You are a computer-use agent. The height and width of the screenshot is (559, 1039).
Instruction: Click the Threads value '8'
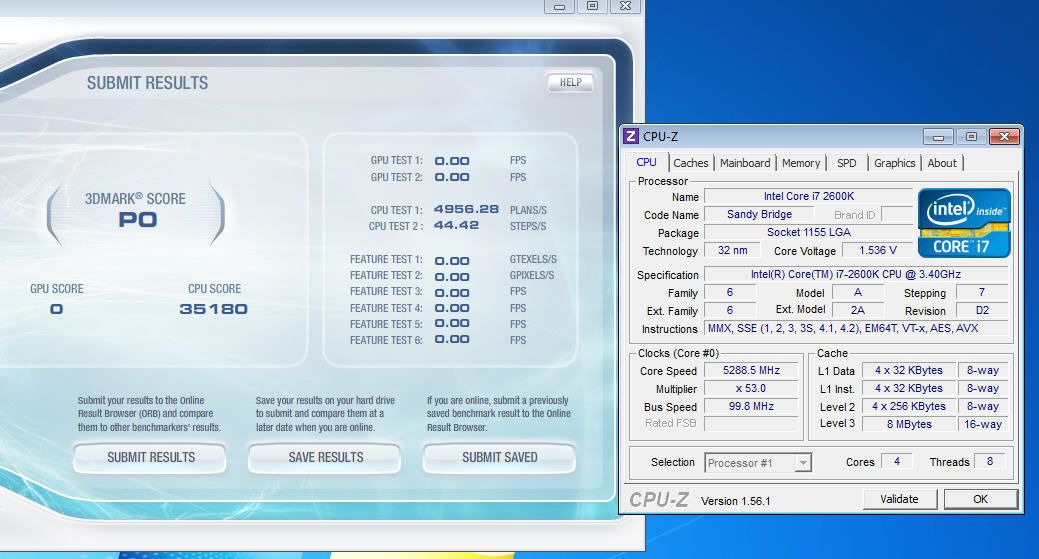pos(990,462)
